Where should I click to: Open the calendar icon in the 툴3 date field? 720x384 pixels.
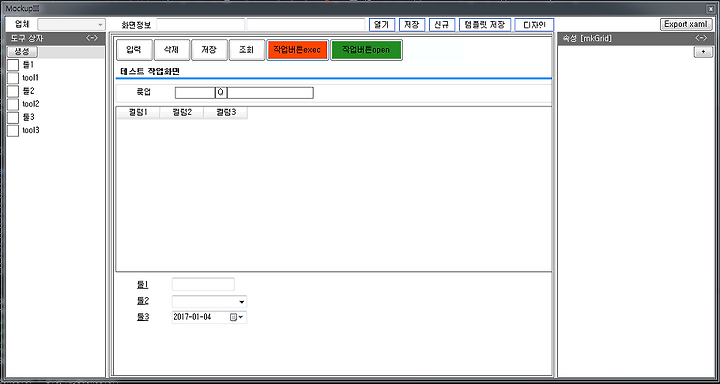click(x=233, y=317)
